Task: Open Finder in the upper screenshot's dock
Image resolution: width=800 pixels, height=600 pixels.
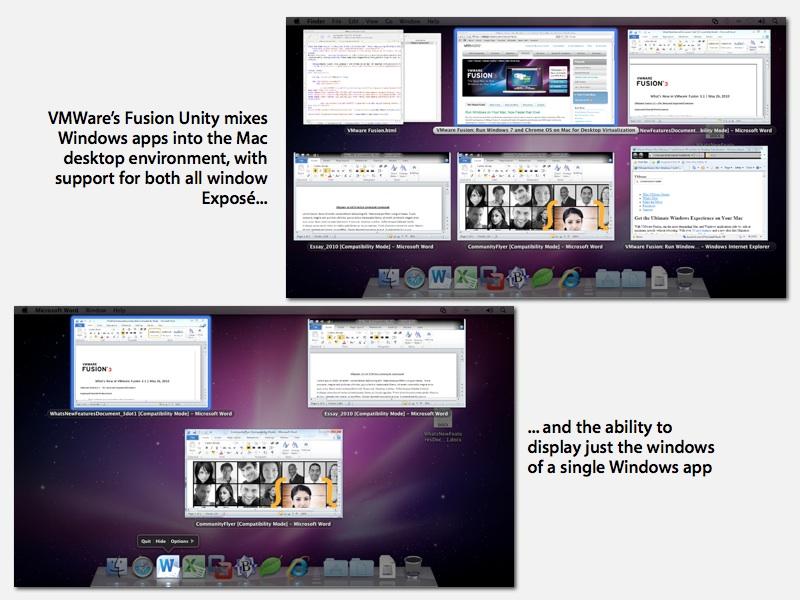Action: [x=390, y=279]
